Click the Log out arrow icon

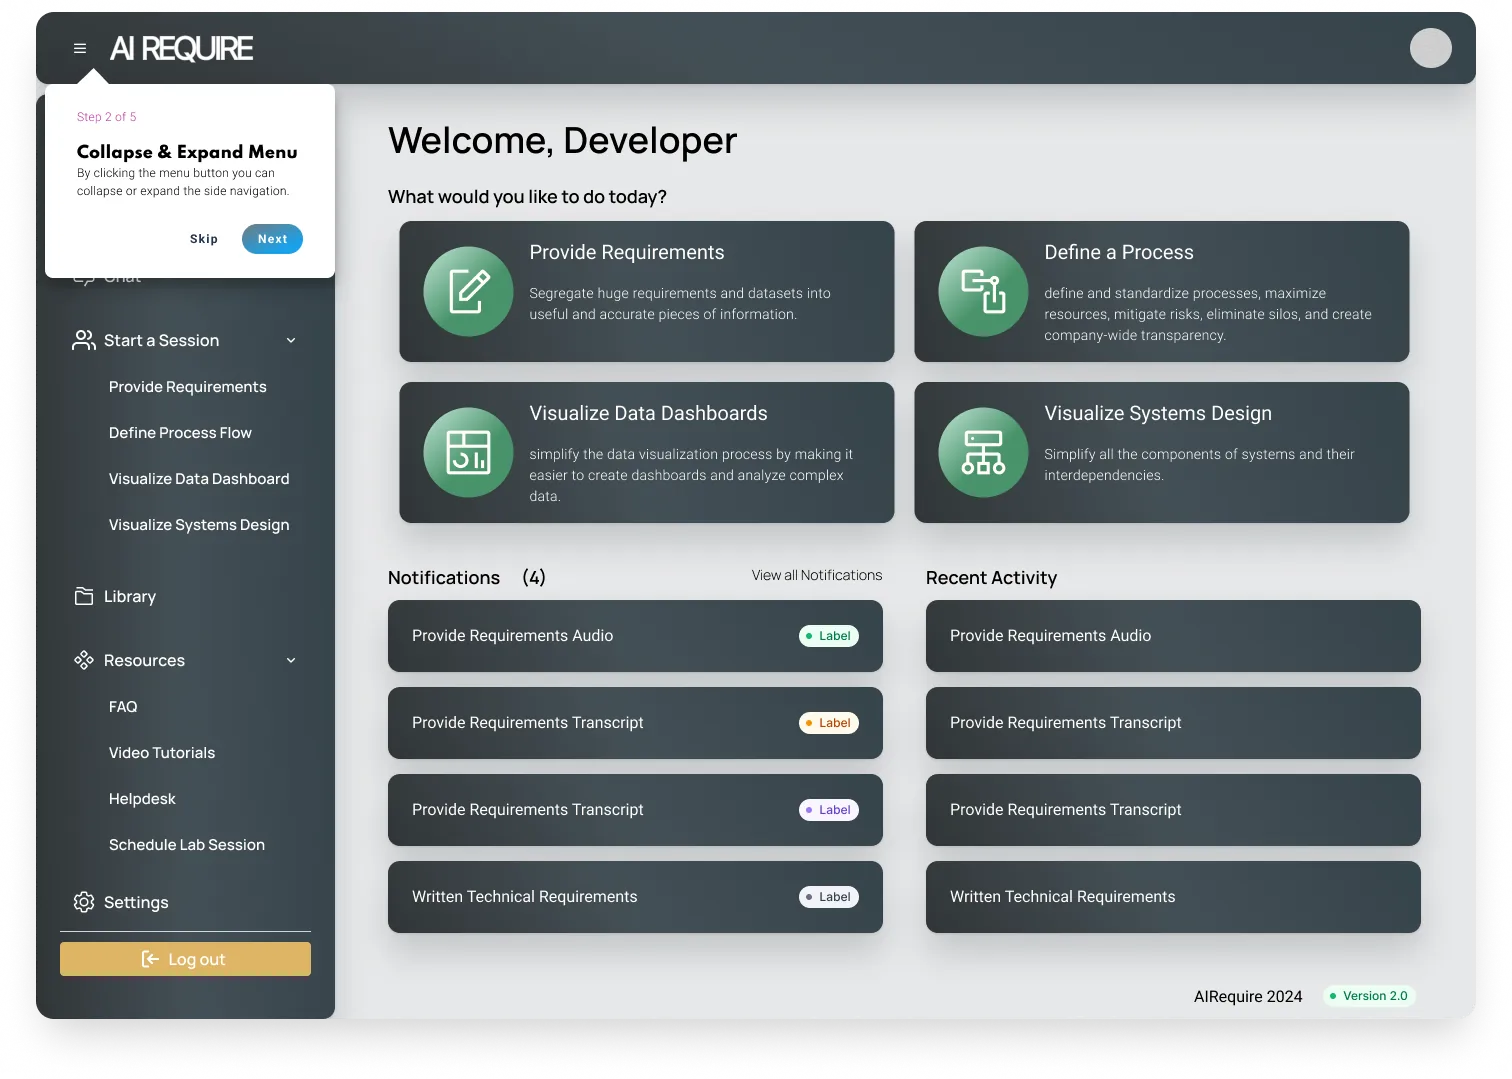(x=150, y=959)
